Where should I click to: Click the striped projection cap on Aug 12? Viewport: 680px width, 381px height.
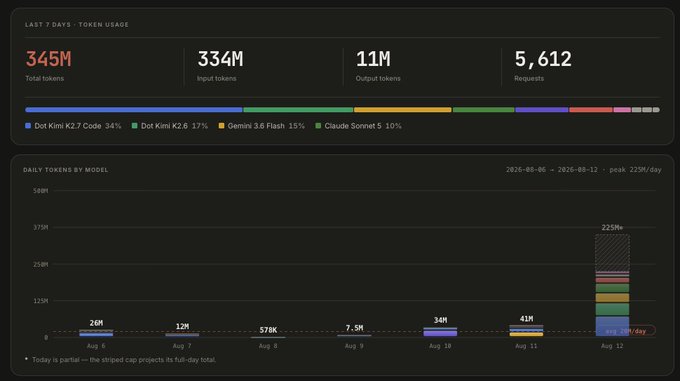pos(612,253)
